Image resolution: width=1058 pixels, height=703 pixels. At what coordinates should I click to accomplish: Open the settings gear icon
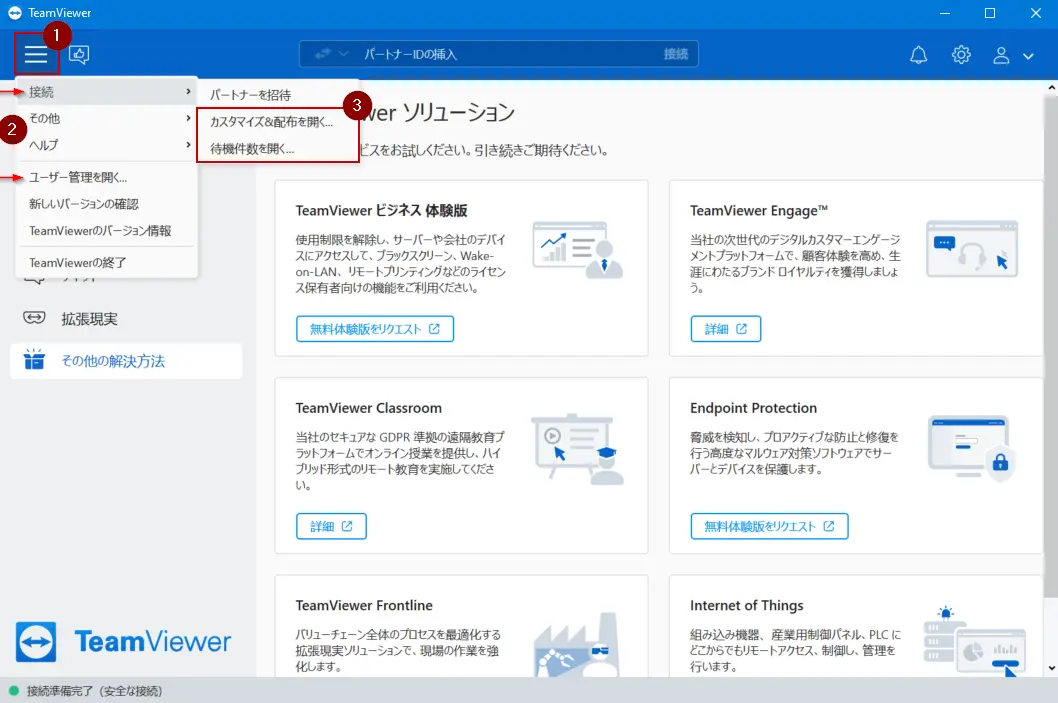pos(961,55)
